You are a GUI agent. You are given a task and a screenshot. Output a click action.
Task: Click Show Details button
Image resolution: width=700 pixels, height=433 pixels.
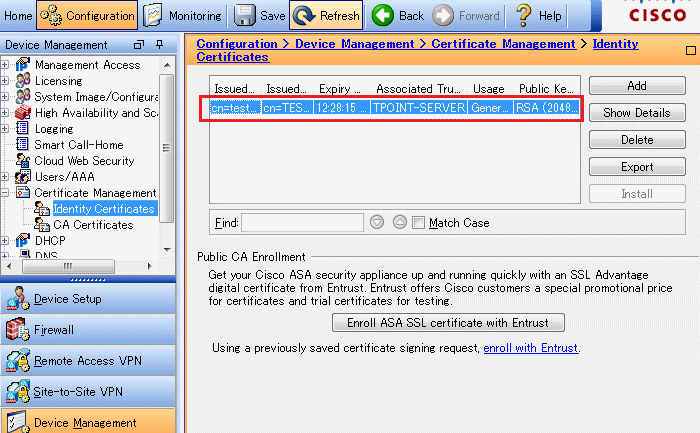637,112
